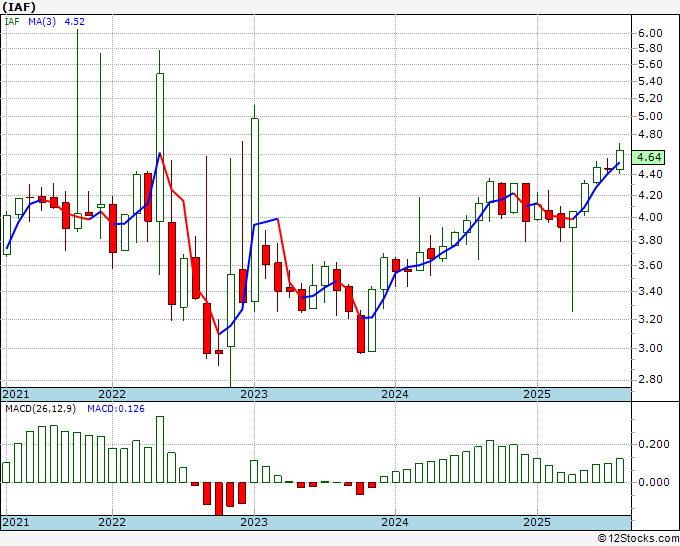Click the 2022 label on price axis
This screenshot has width=680, height=546.
112,394
